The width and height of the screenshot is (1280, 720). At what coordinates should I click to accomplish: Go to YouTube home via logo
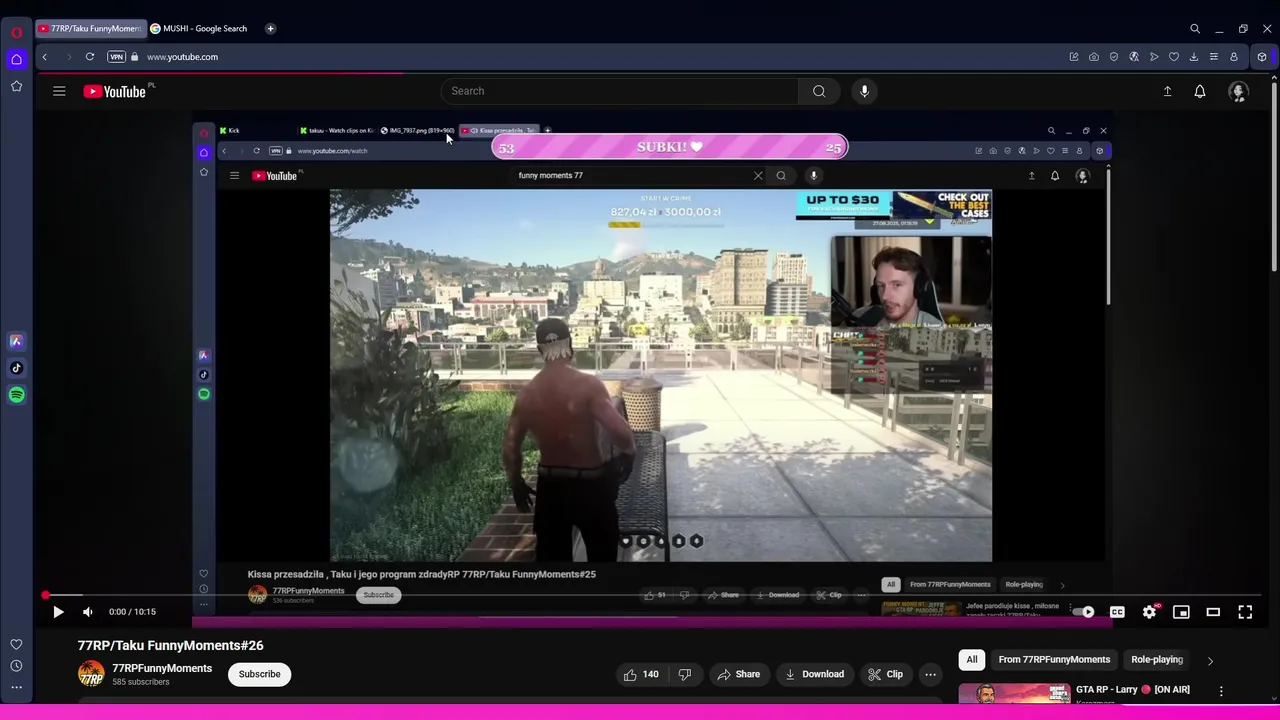[115, 91]
